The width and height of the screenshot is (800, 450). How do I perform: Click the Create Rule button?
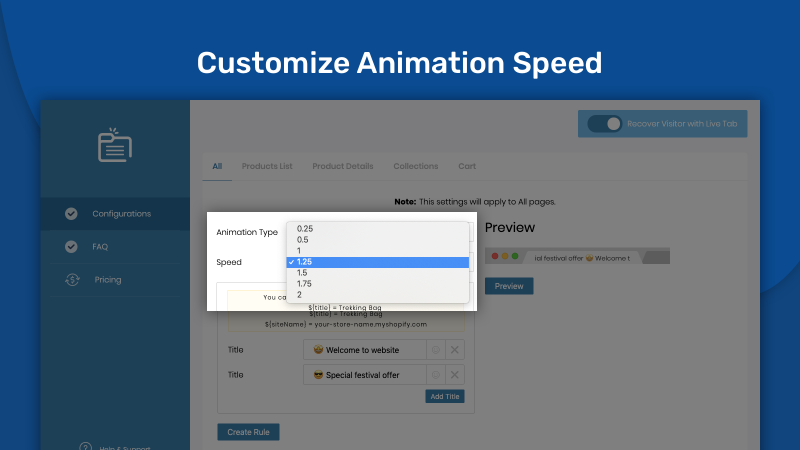248,432
